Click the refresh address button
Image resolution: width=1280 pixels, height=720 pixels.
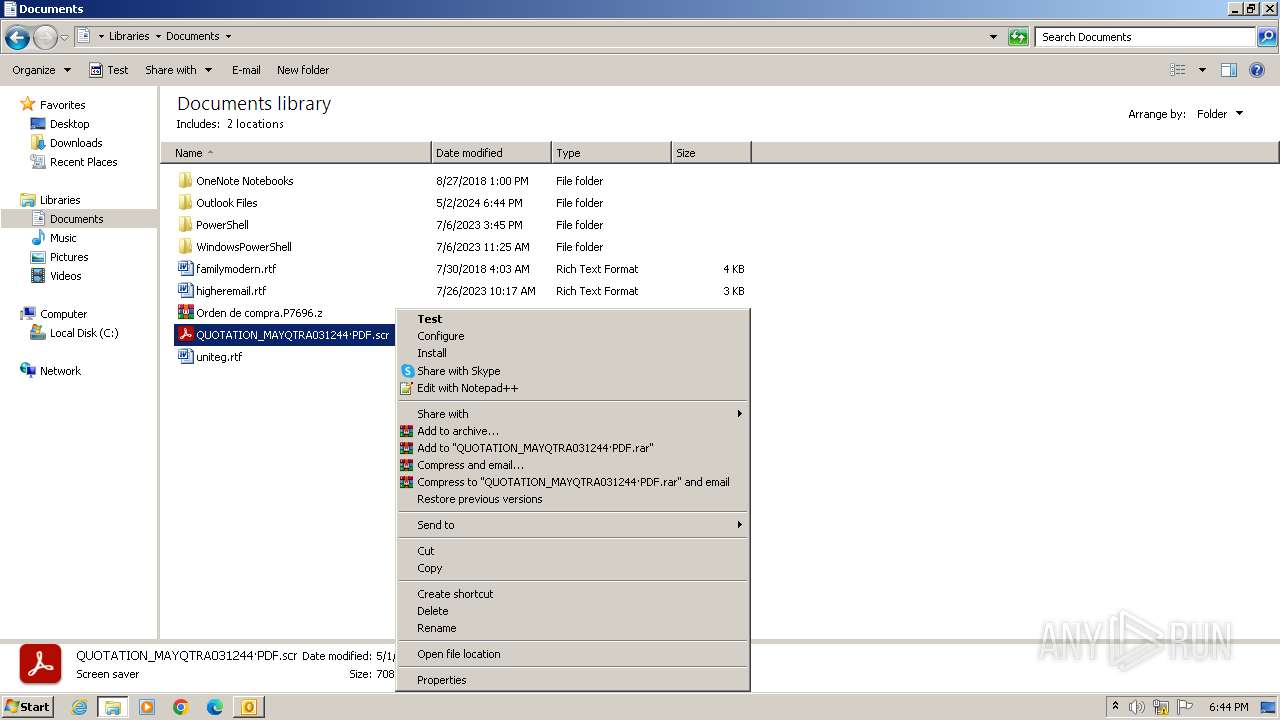tap(1018, 37)
